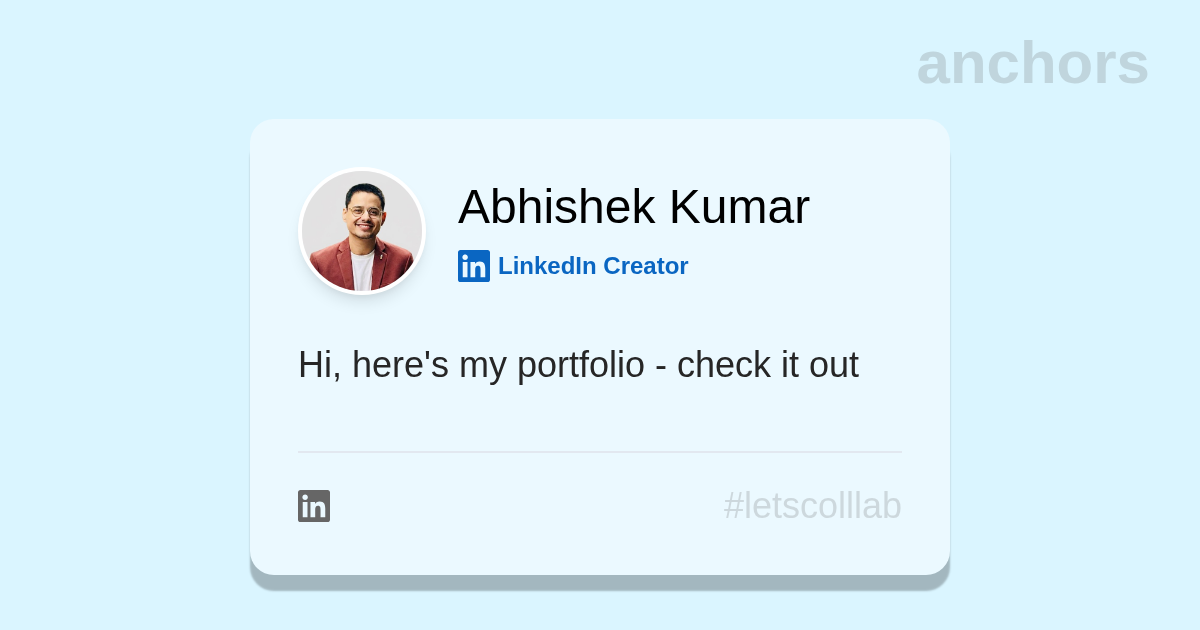Click Abhishek Kumar's circular profile photo

click(x=362, y=231)
